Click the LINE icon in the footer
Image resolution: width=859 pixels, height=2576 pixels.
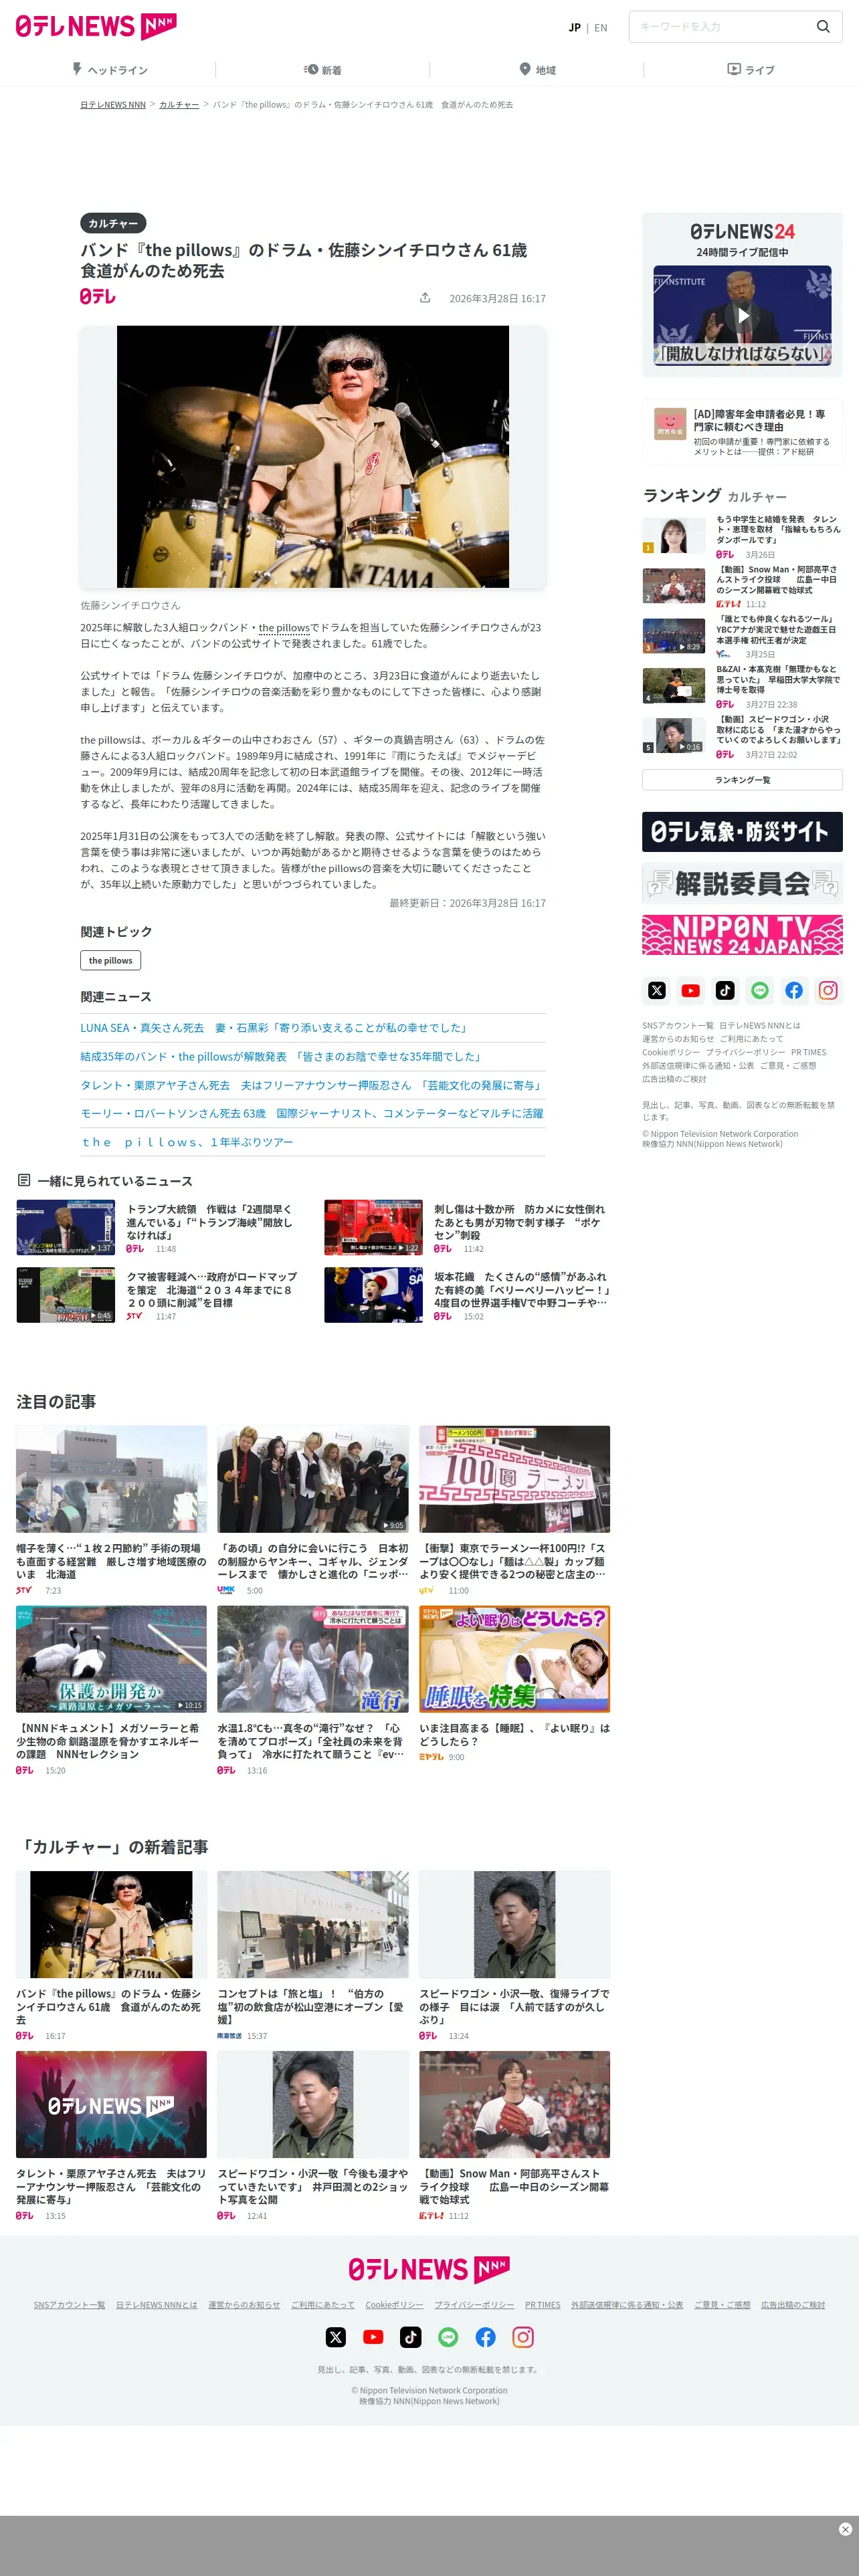click(448, 2337)
